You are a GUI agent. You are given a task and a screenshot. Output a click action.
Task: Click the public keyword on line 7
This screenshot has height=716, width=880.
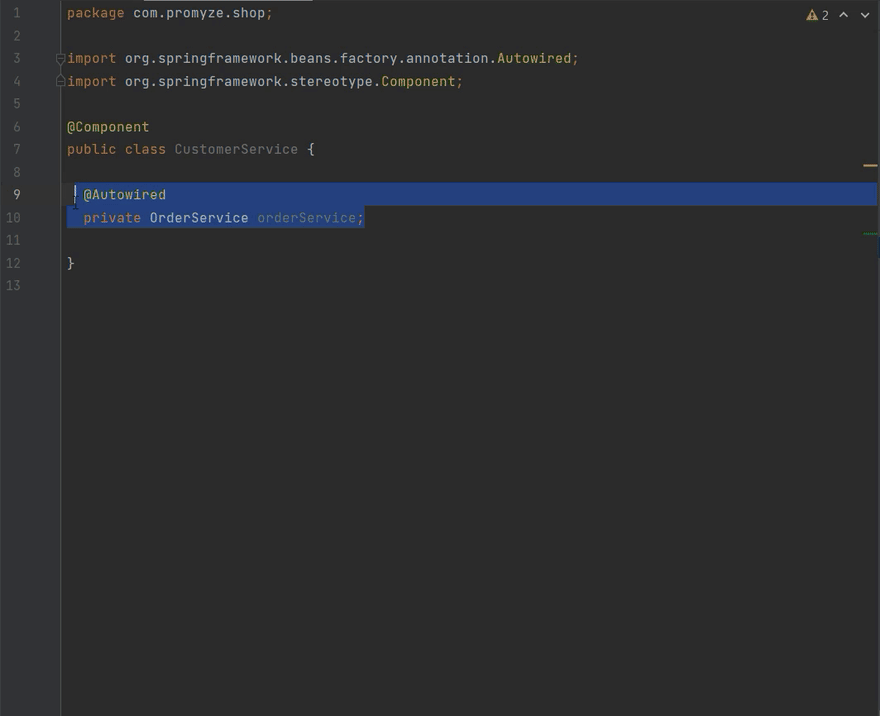pyautogui.click(x=88, y=149)
